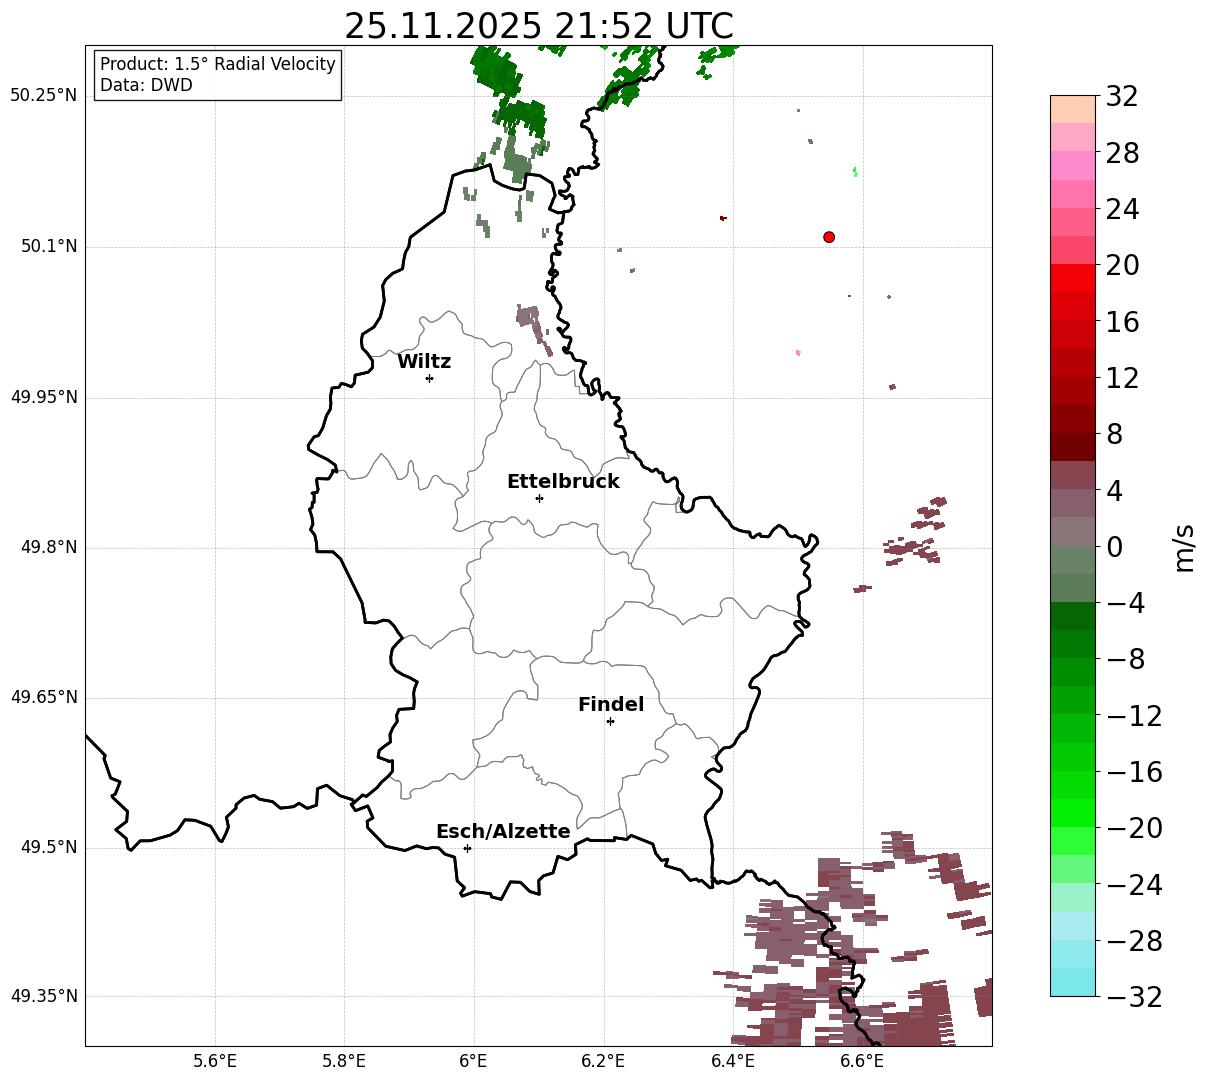Click latitude label 50.25°N
This screenshot has height=1081, width=1207.
click(x=44, y=96)
